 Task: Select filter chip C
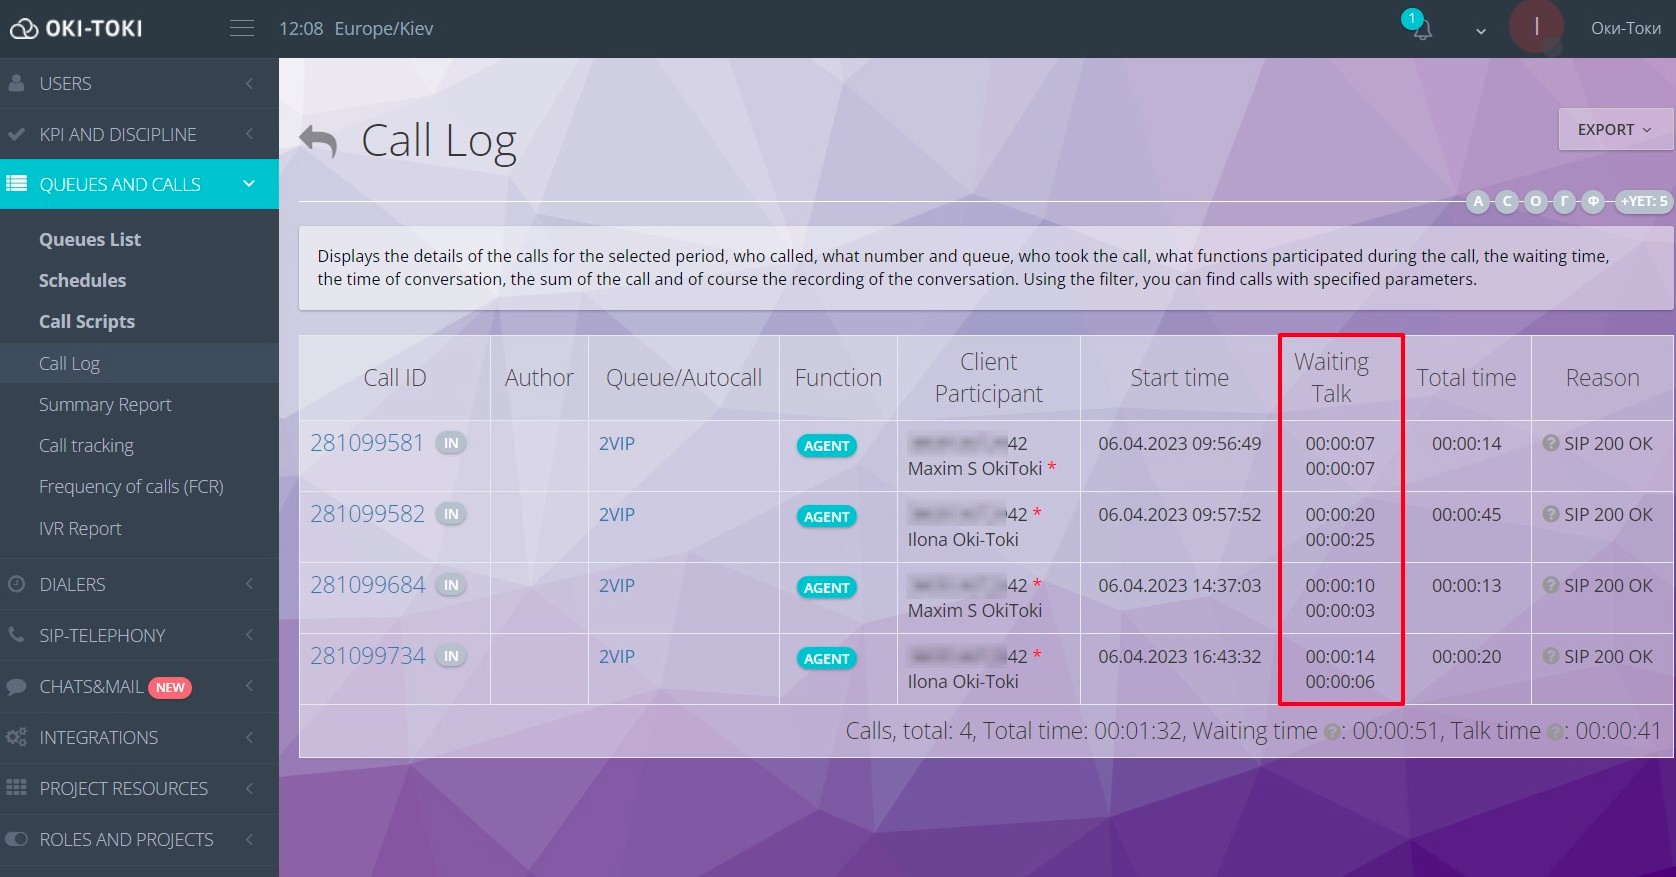coord(1507,201)
